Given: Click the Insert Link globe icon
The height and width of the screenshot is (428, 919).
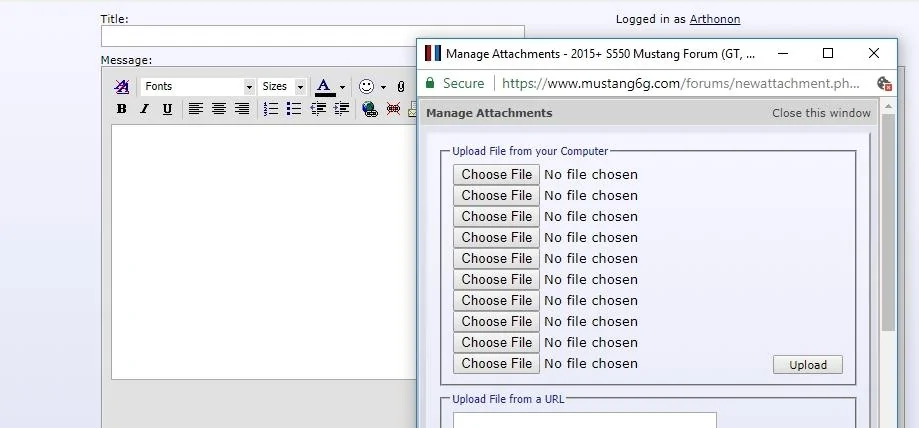Looking at the screenshot, I should pyautogui.click(x=370, y=108).
